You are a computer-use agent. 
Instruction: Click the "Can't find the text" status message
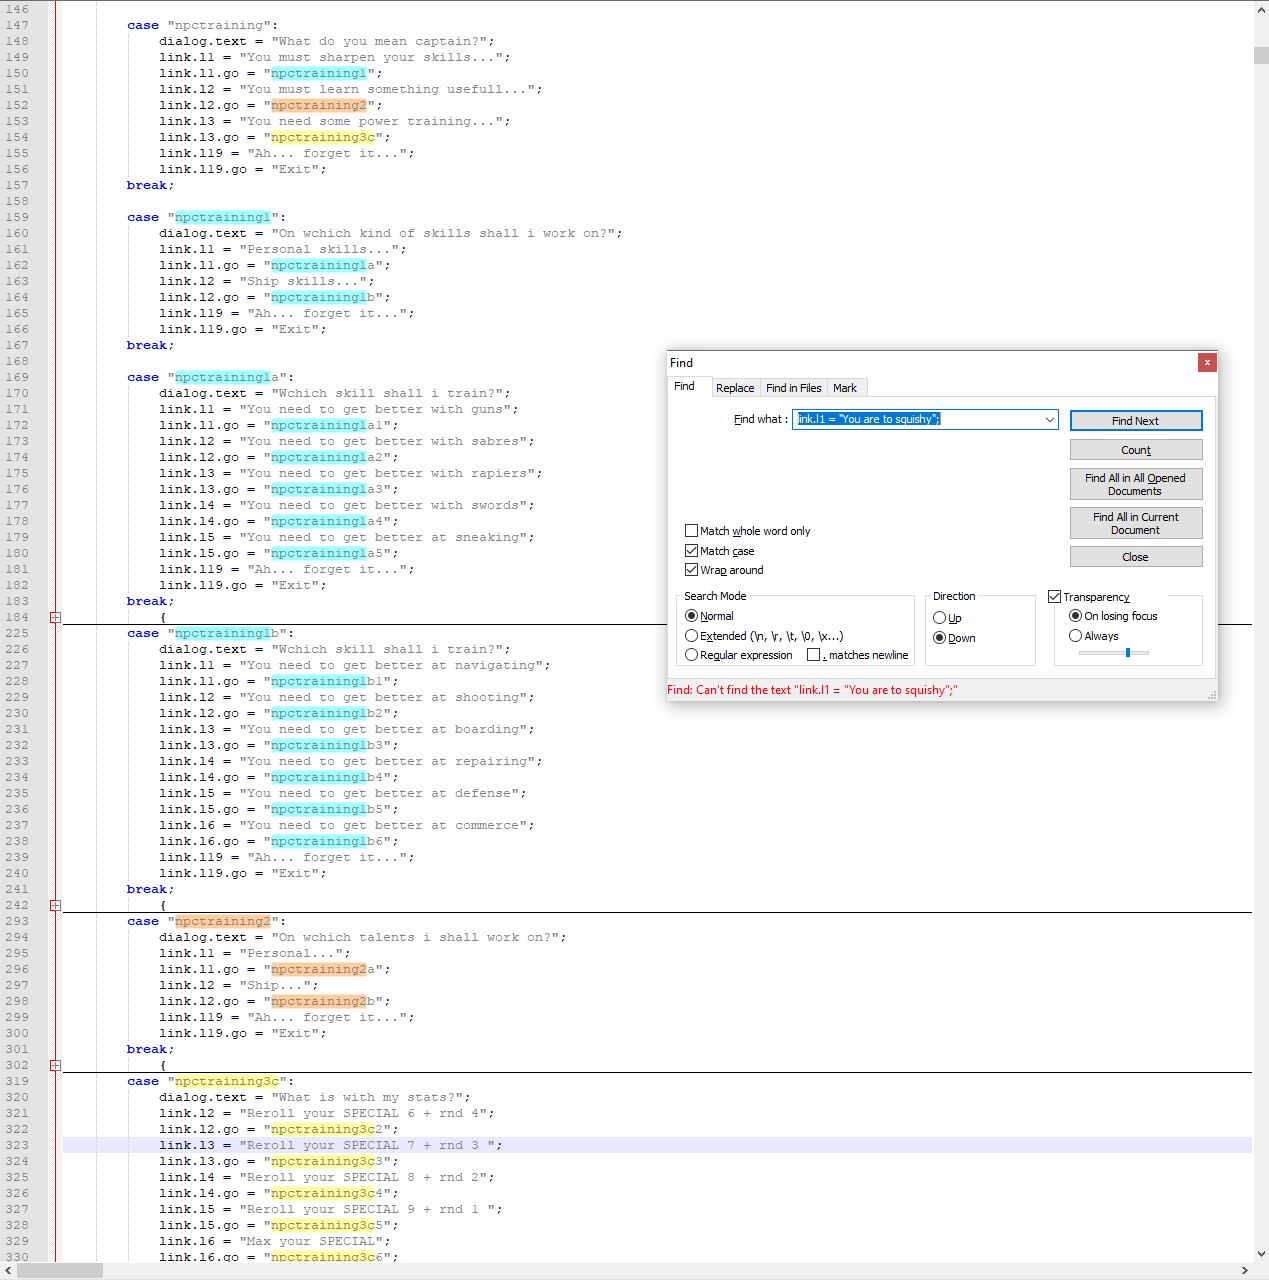point(812,690)
